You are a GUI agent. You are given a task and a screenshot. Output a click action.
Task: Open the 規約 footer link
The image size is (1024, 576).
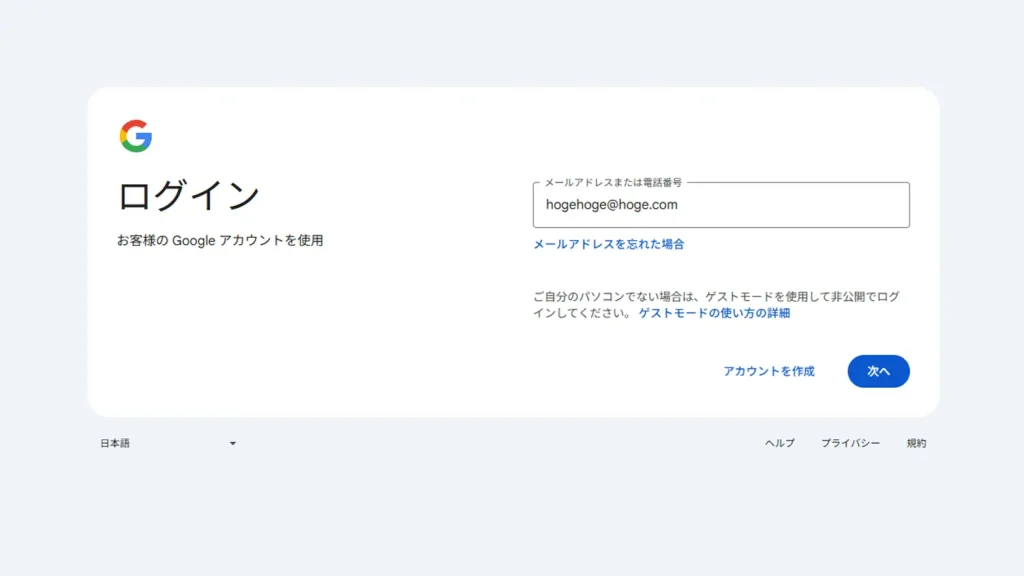[916, 443]
